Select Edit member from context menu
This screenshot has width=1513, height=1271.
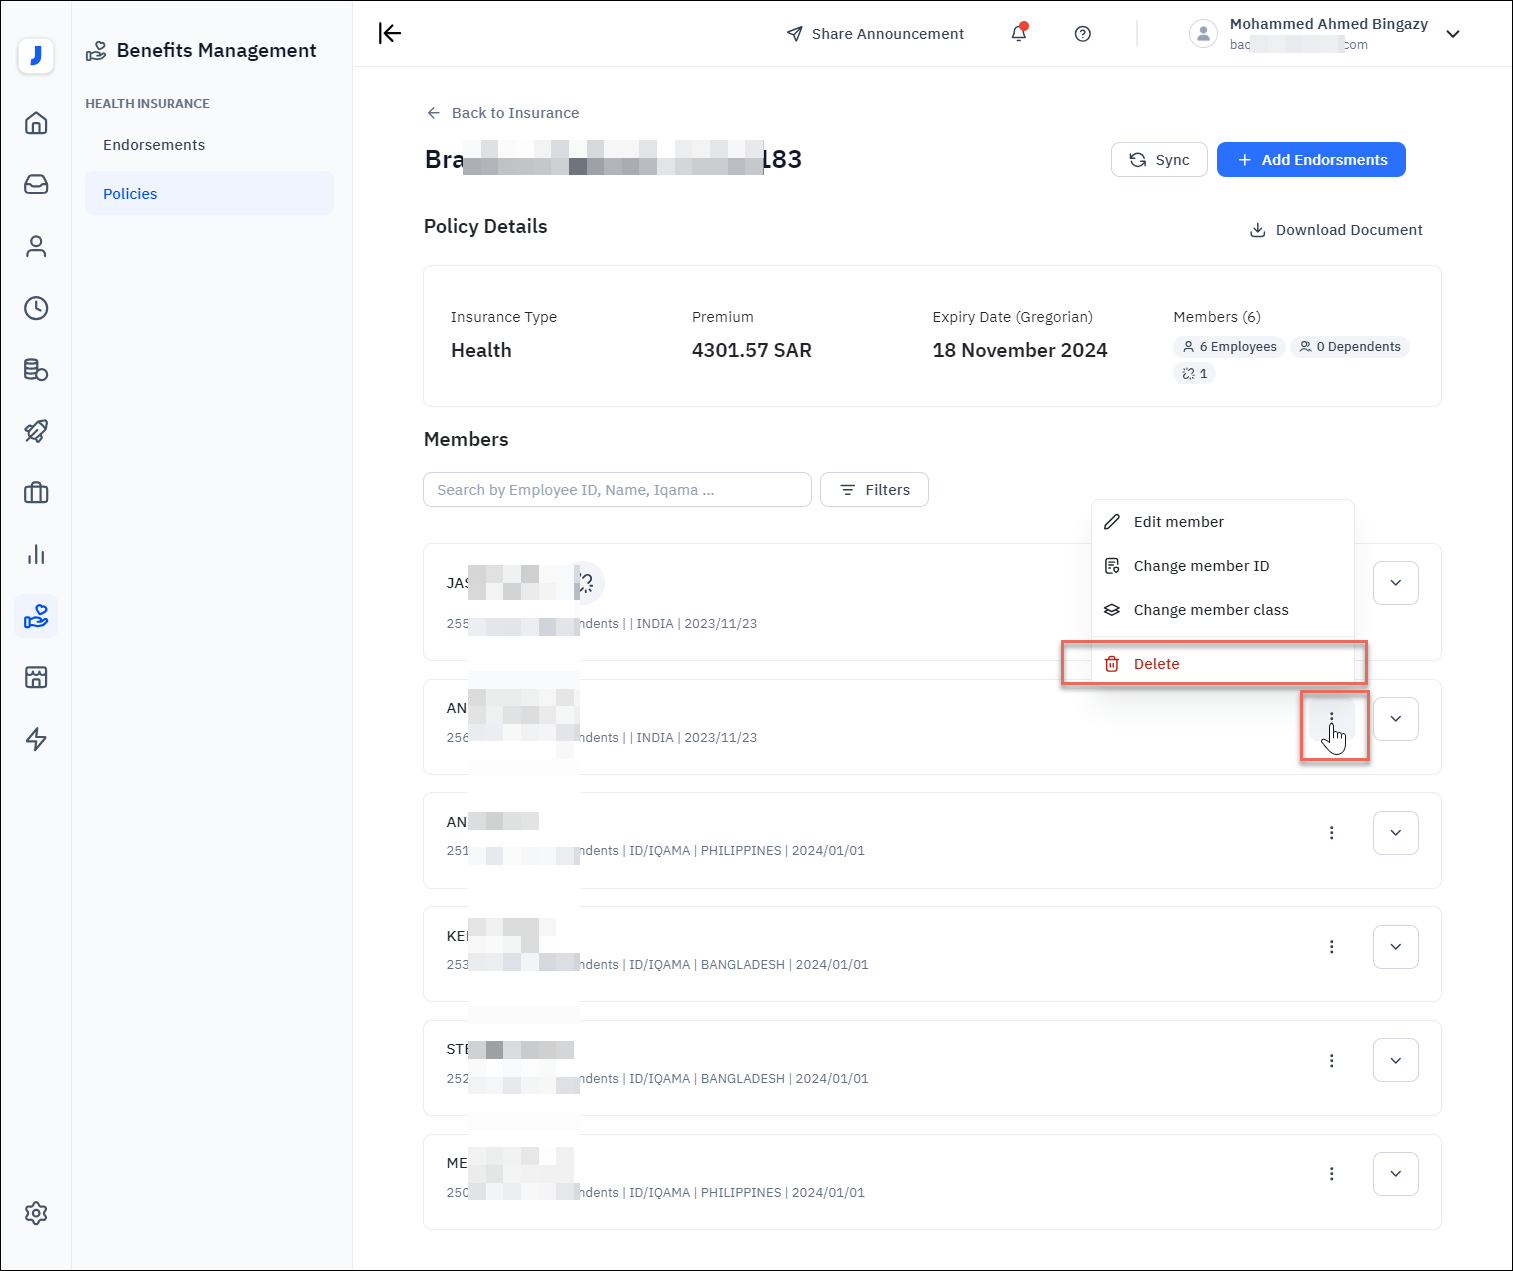(1178, 522)
